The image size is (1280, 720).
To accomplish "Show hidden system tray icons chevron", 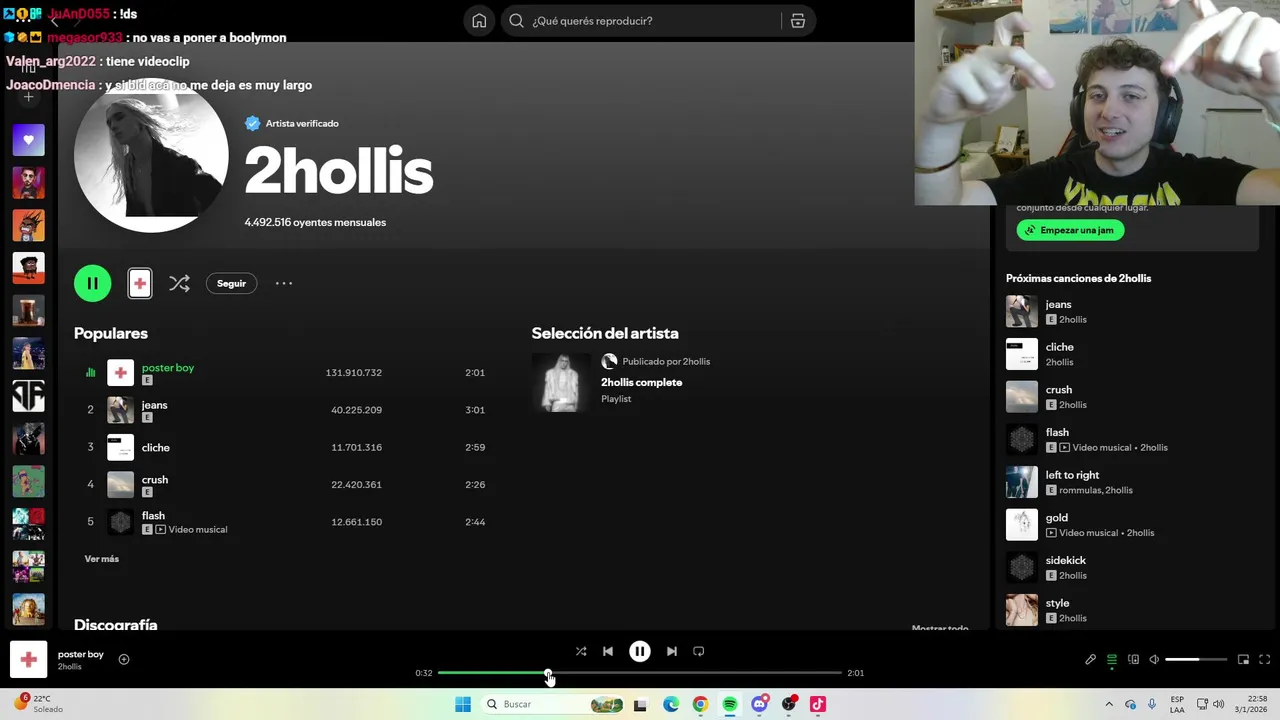I will click(1109, 704).
